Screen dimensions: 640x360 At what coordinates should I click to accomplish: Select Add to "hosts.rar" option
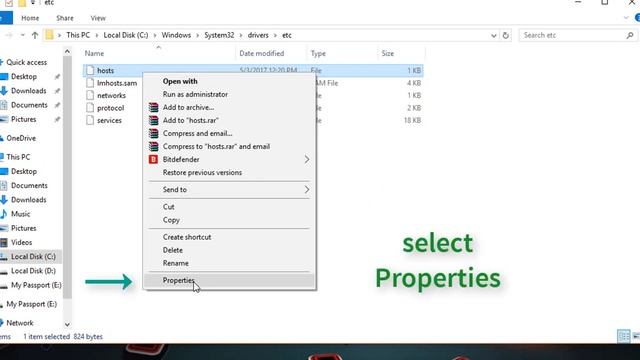[191, 120]
